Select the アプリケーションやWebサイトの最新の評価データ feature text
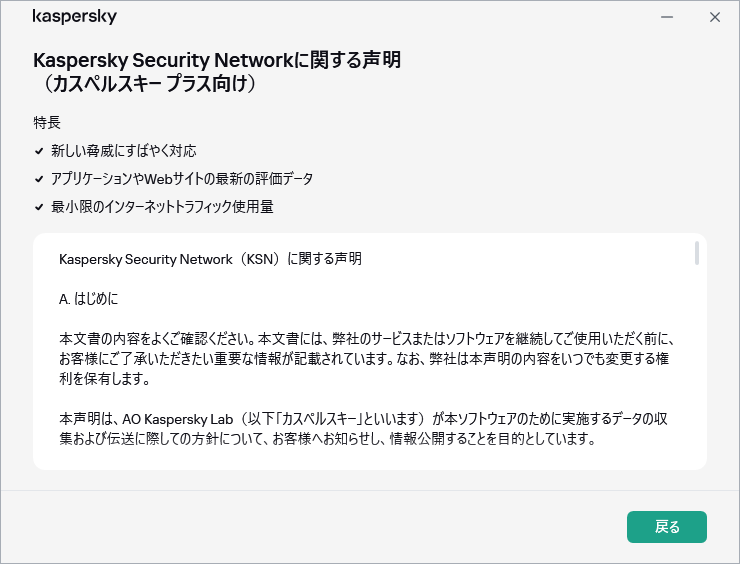Screen dimensions: 740x564 click(182, 179)
